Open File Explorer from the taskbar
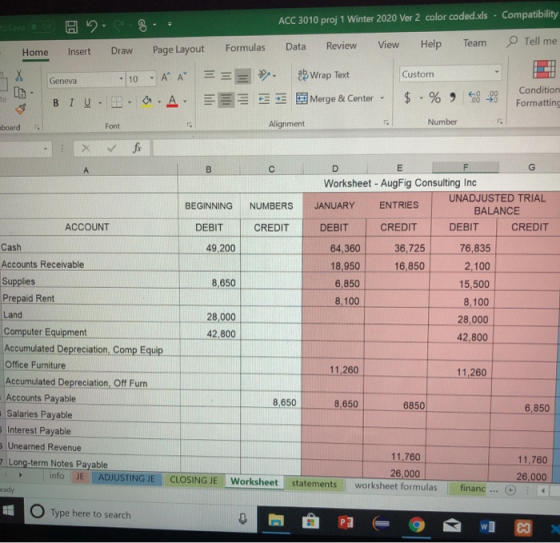 coord(276,521)
